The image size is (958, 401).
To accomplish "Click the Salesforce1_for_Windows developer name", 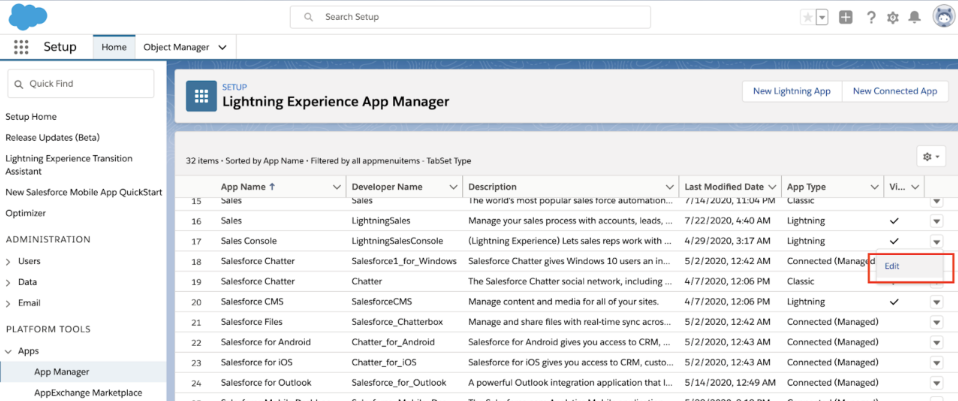I will pos(404,261).
